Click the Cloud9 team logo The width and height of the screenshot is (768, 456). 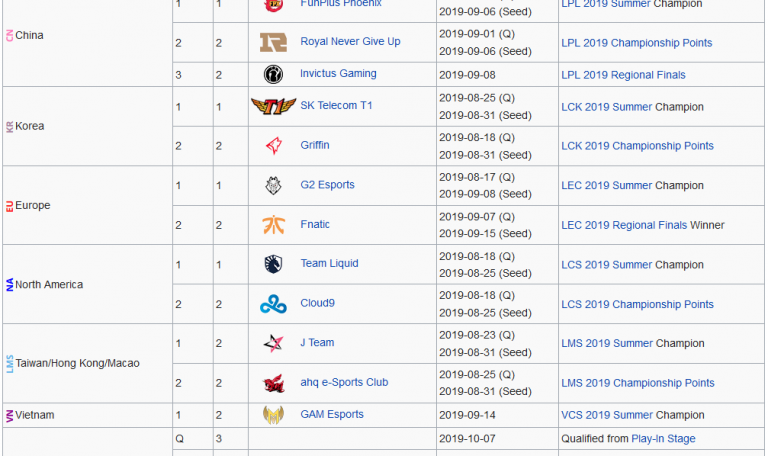coord(273,304)
